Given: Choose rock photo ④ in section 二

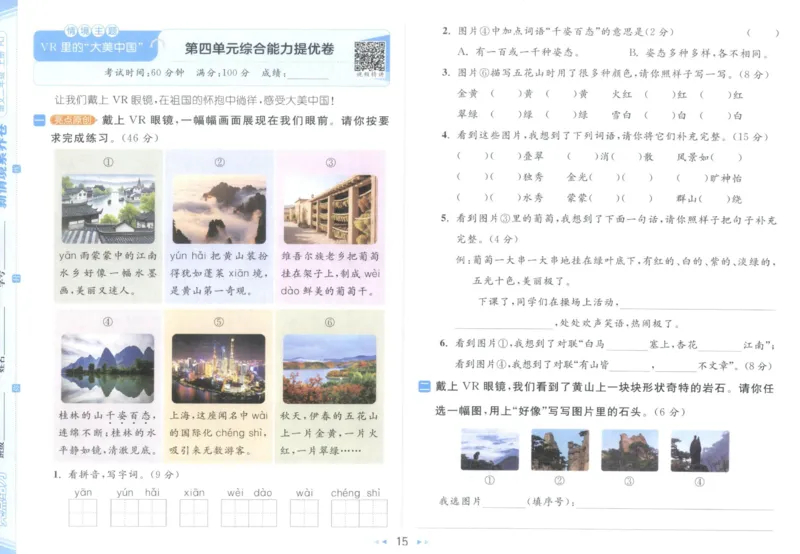Looking at the screenshot, I should pyautogui.click(x=700, y=450).
